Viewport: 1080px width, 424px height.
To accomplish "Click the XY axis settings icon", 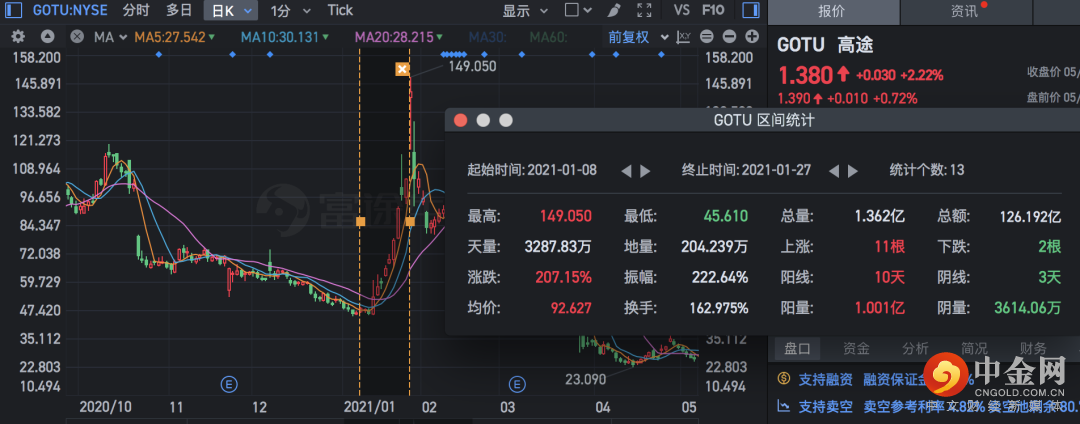I will pos(684,37).
